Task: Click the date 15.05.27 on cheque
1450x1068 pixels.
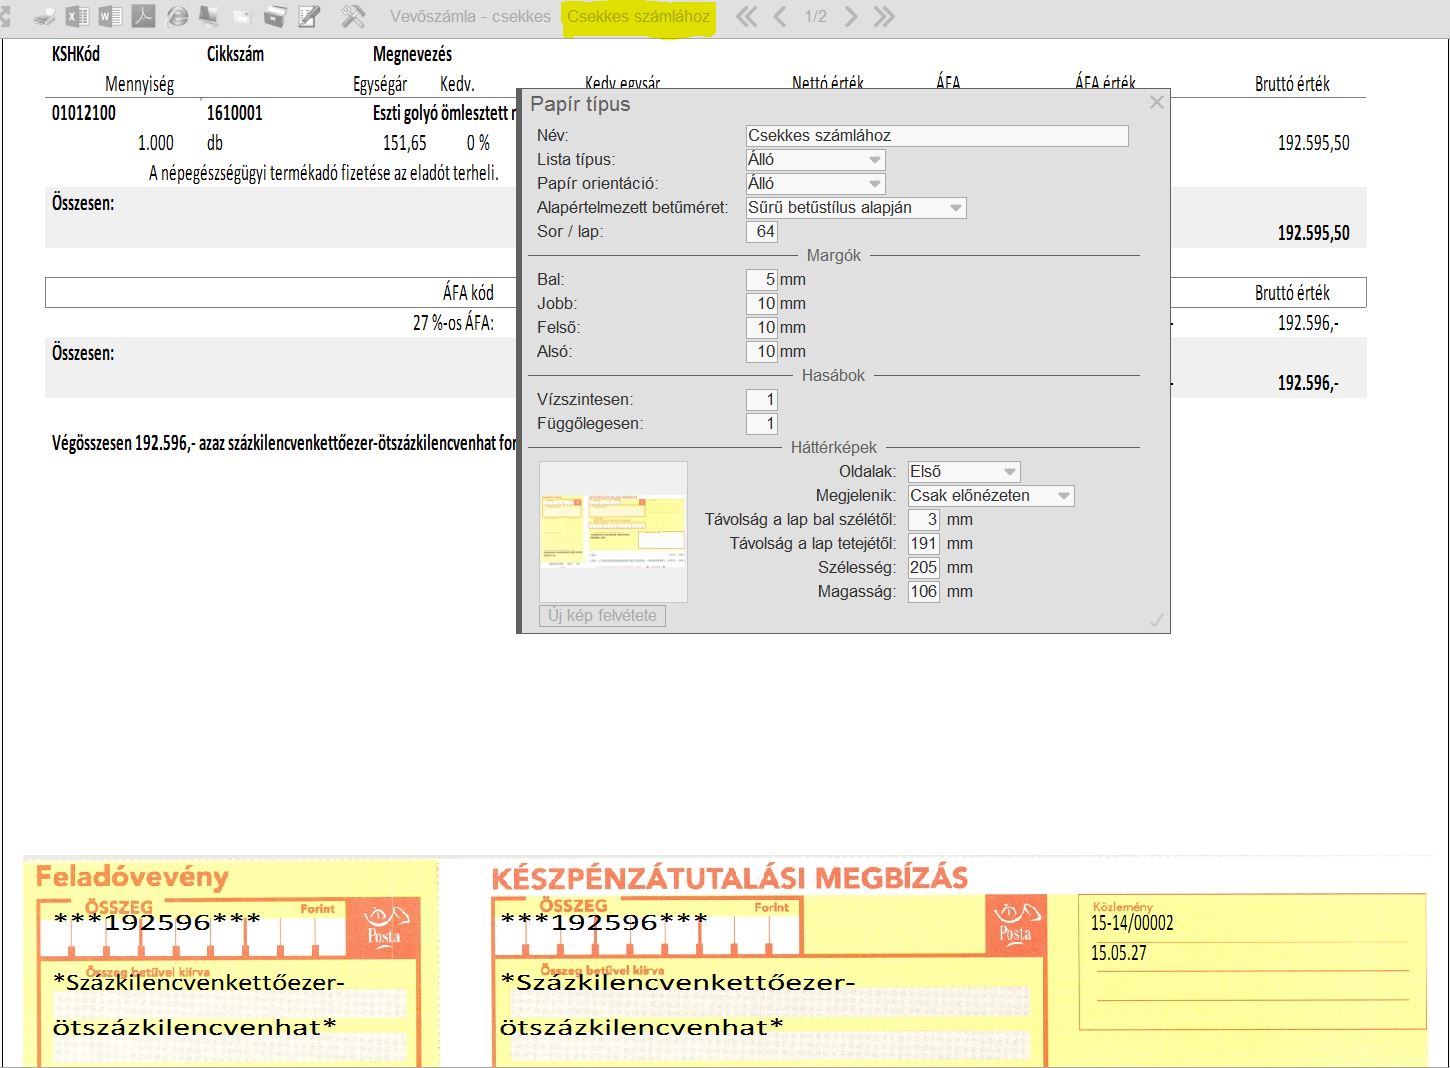Action: 1119,953
